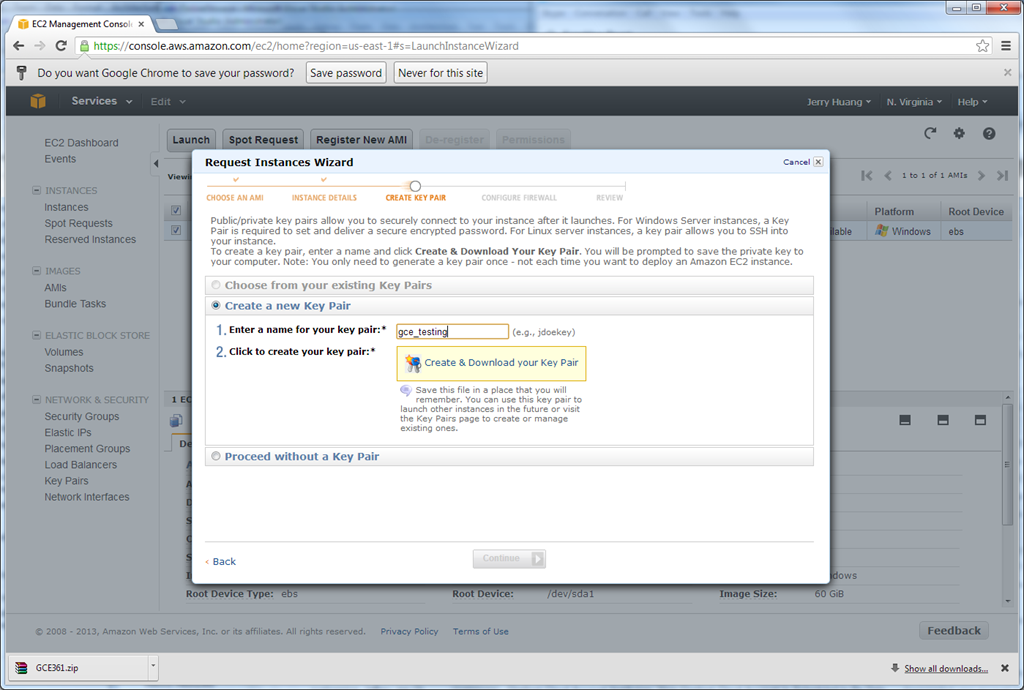Click the key pair name input field
1024x690 pixels.
tap(452, 332)
